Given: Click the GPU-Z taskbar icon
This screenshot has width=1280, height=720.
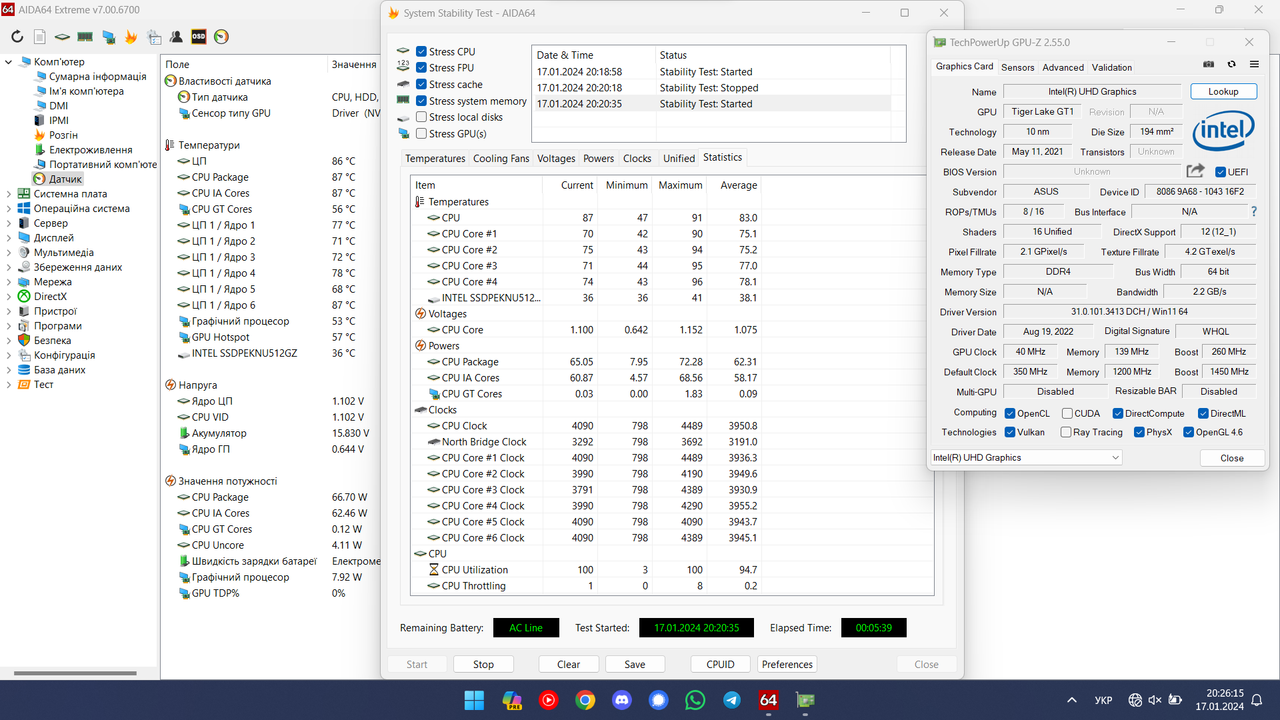Looking at the screenshot, I should pyautogui.click(x=805, y=700).
